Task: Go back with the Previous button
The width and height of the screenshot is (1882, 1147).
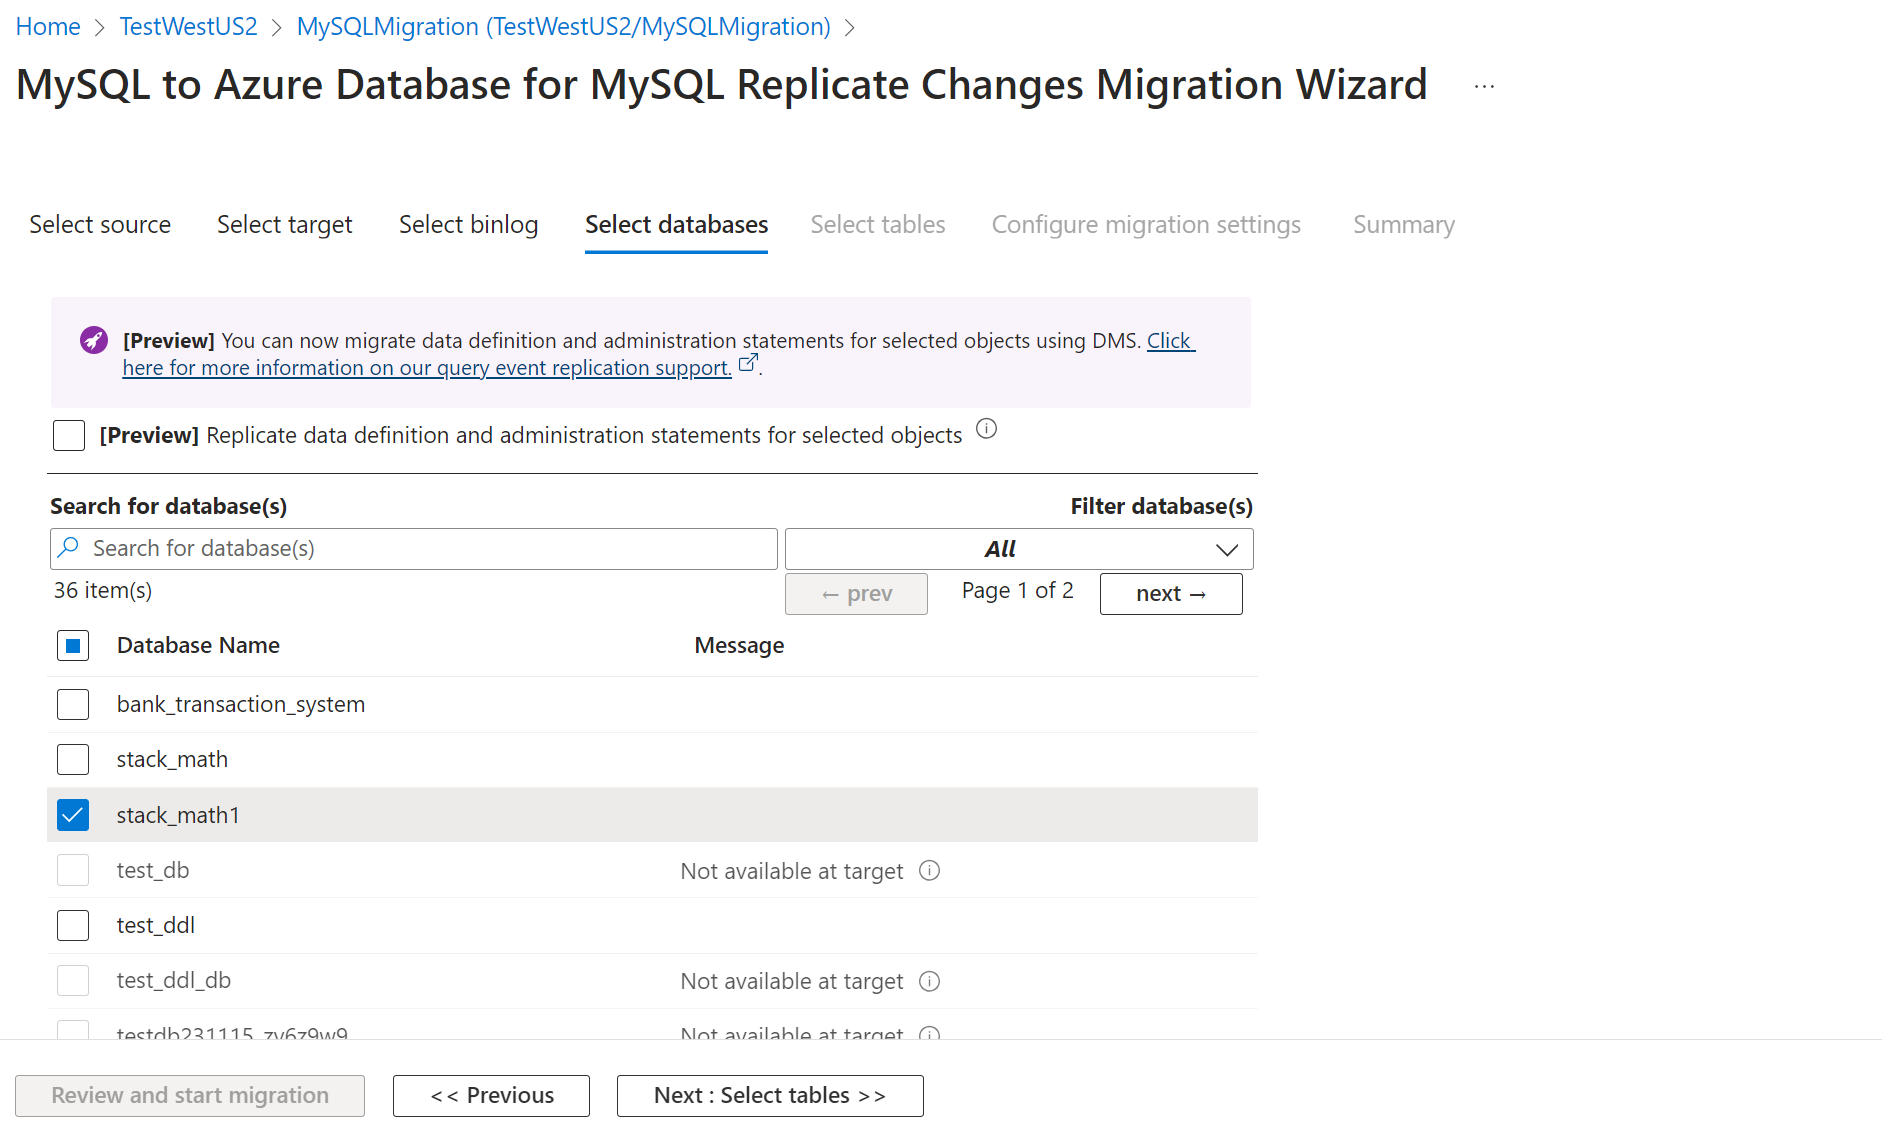Action: coord(491,1096)
